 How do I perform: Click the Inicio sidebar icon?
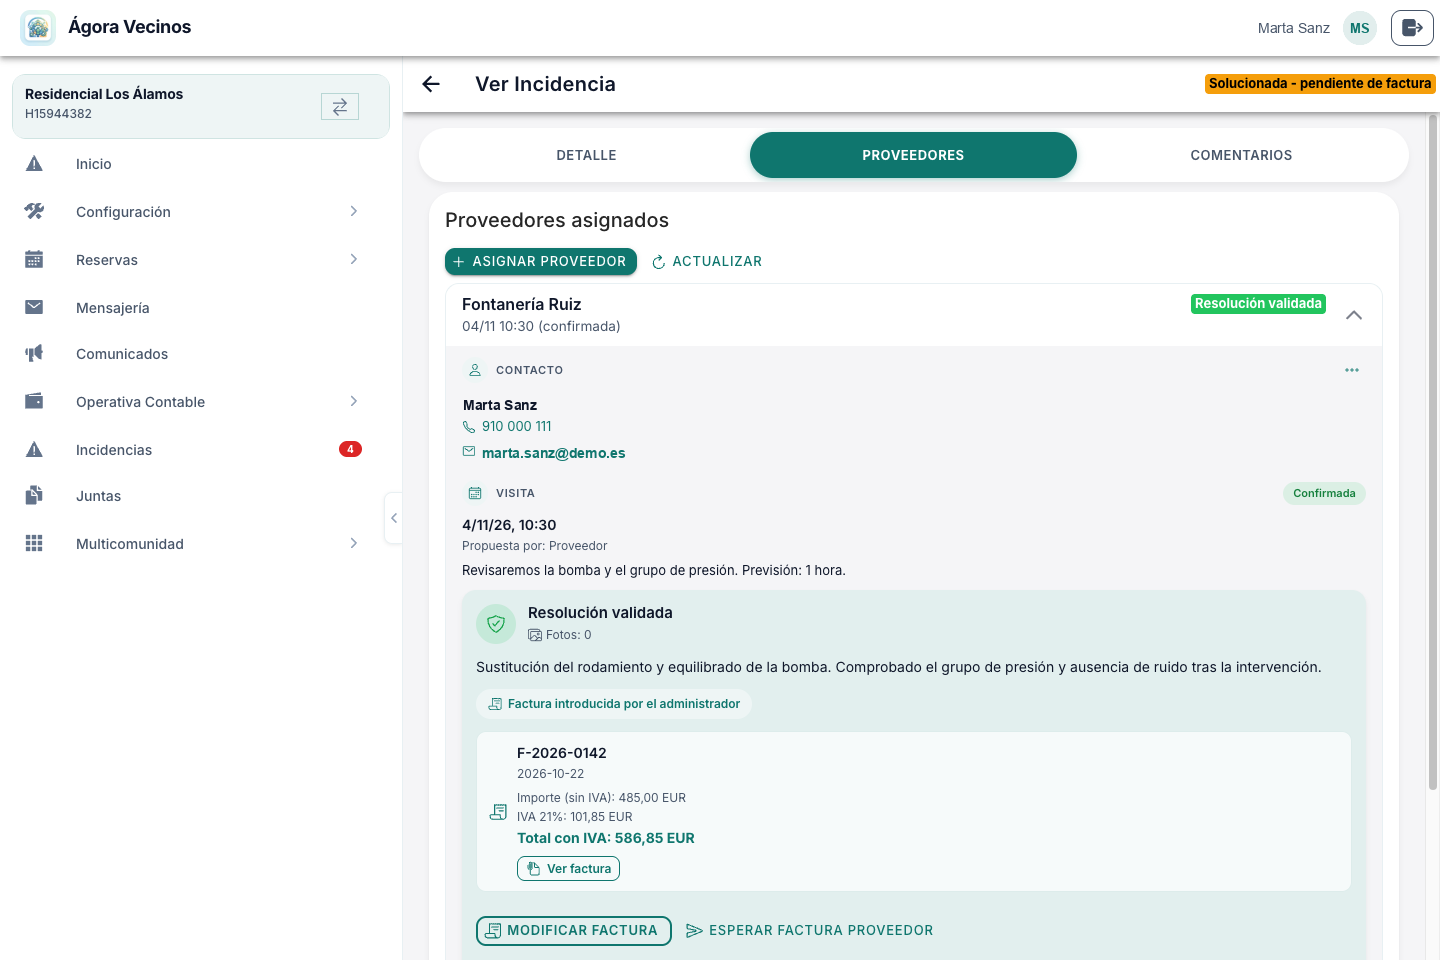click(x=34, y=164)
